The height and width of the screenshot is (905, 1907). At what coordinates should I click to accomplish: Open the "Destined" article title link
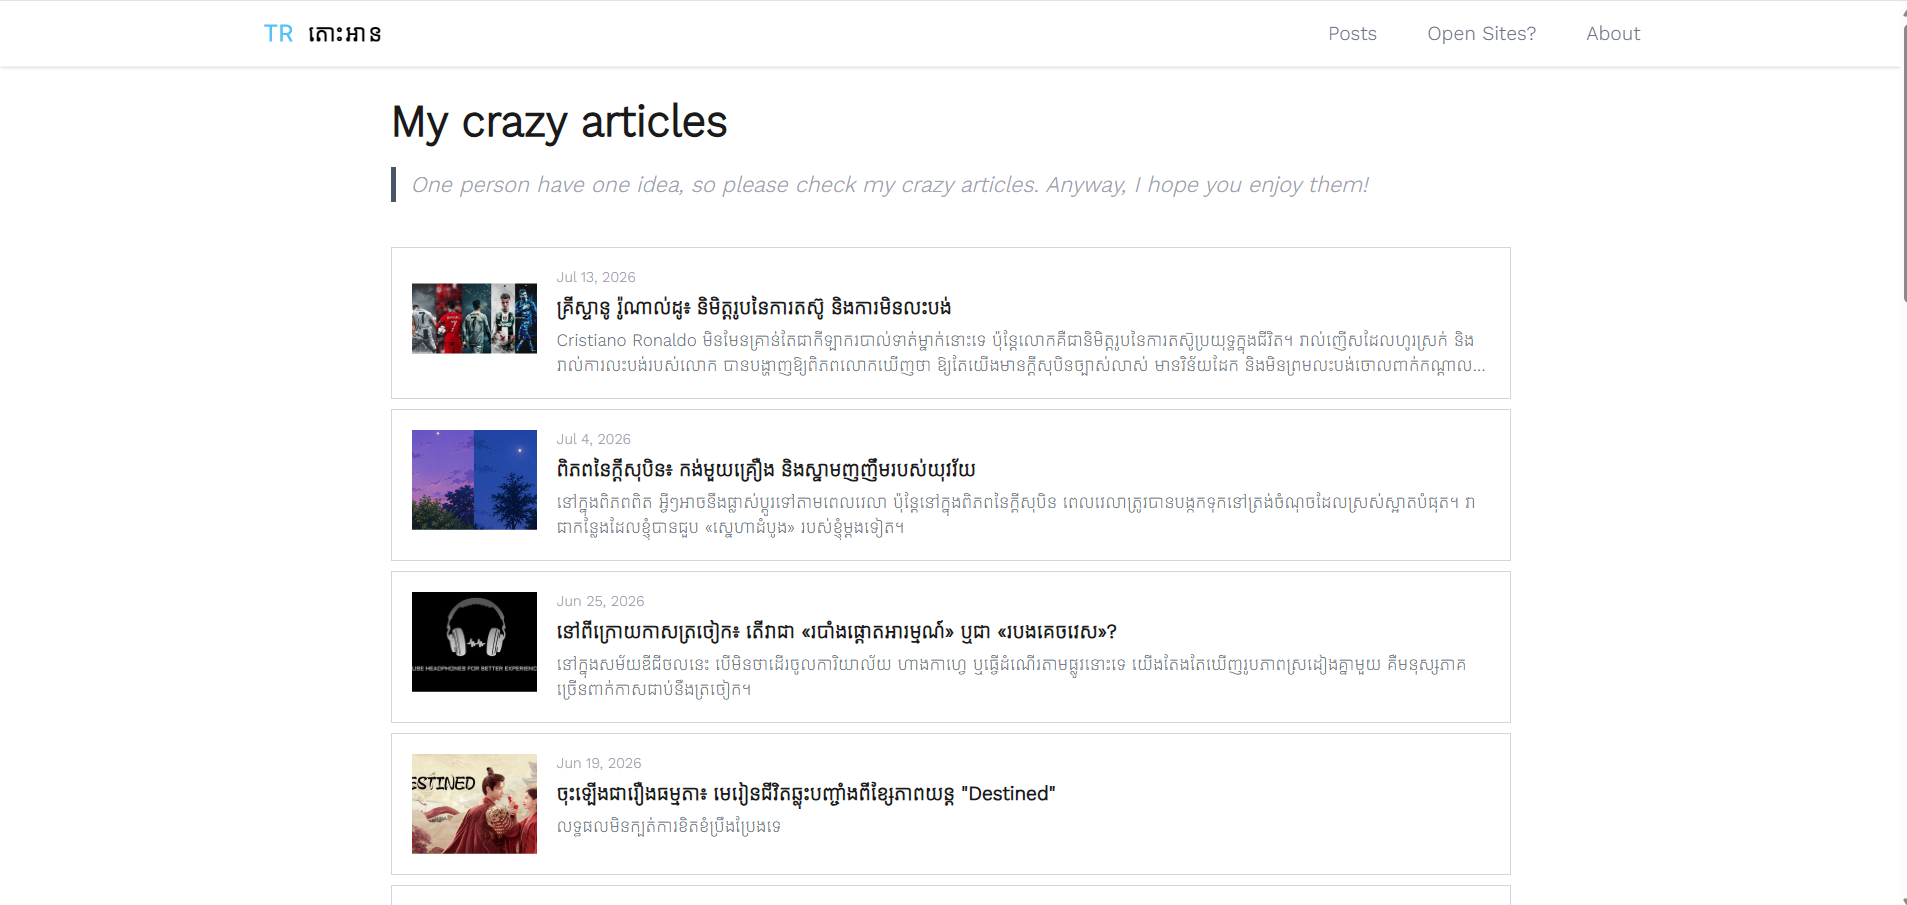pyautogui.click(x=806, y=793)
